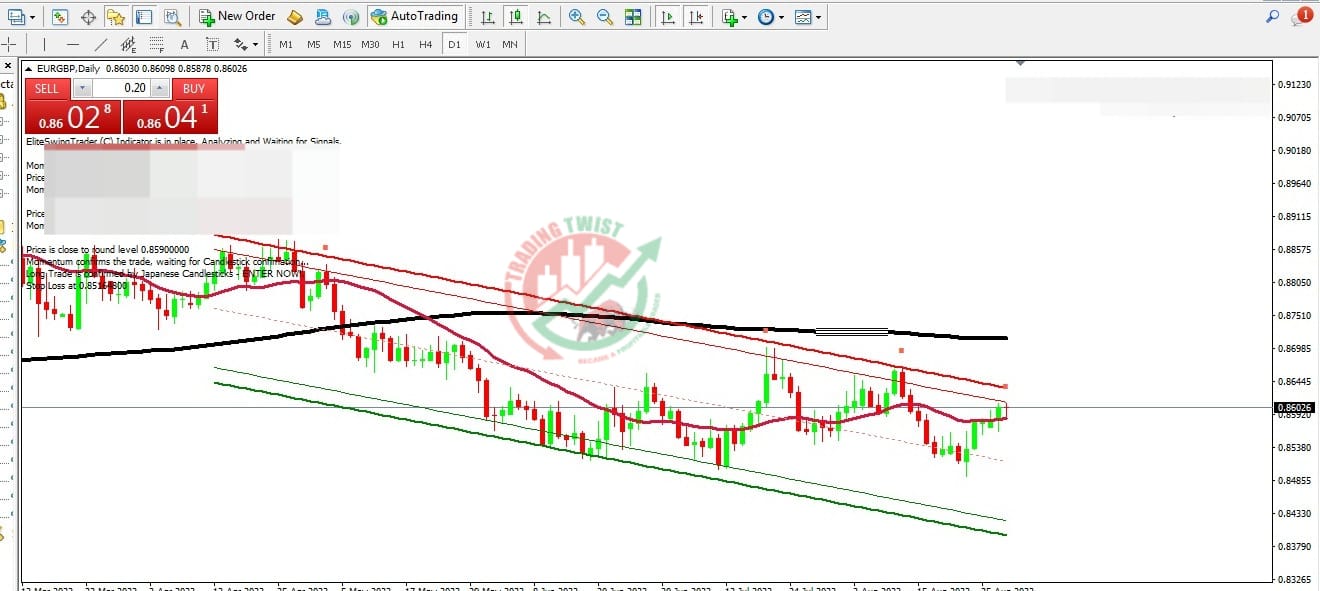The image size is (1320, 591).
Task: Open MetaEditor with the yellow book icon
Action: coord(295,17)
